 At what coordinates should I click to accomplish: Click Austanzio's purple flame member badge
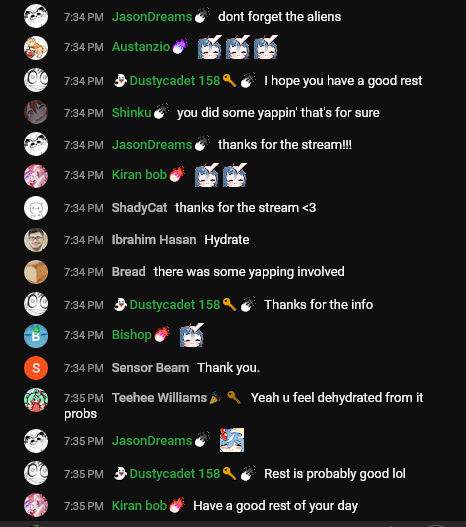[180, 46]
